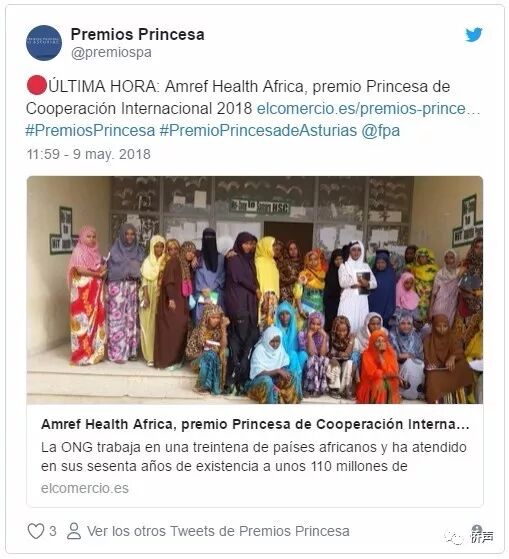Open the group photo of women thumbnail
The width and height of the screenshot is (509, 559).
255,290
